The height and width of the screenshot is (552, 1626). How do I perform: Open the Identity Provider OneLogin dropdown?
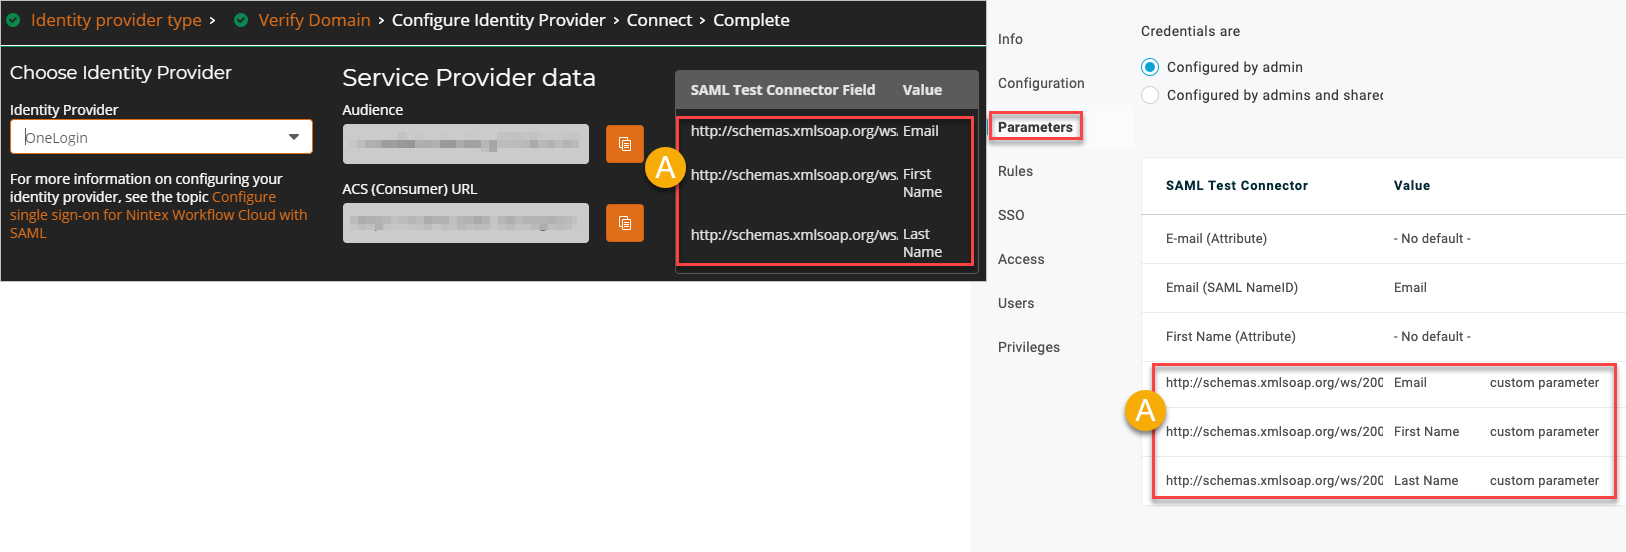161,137
